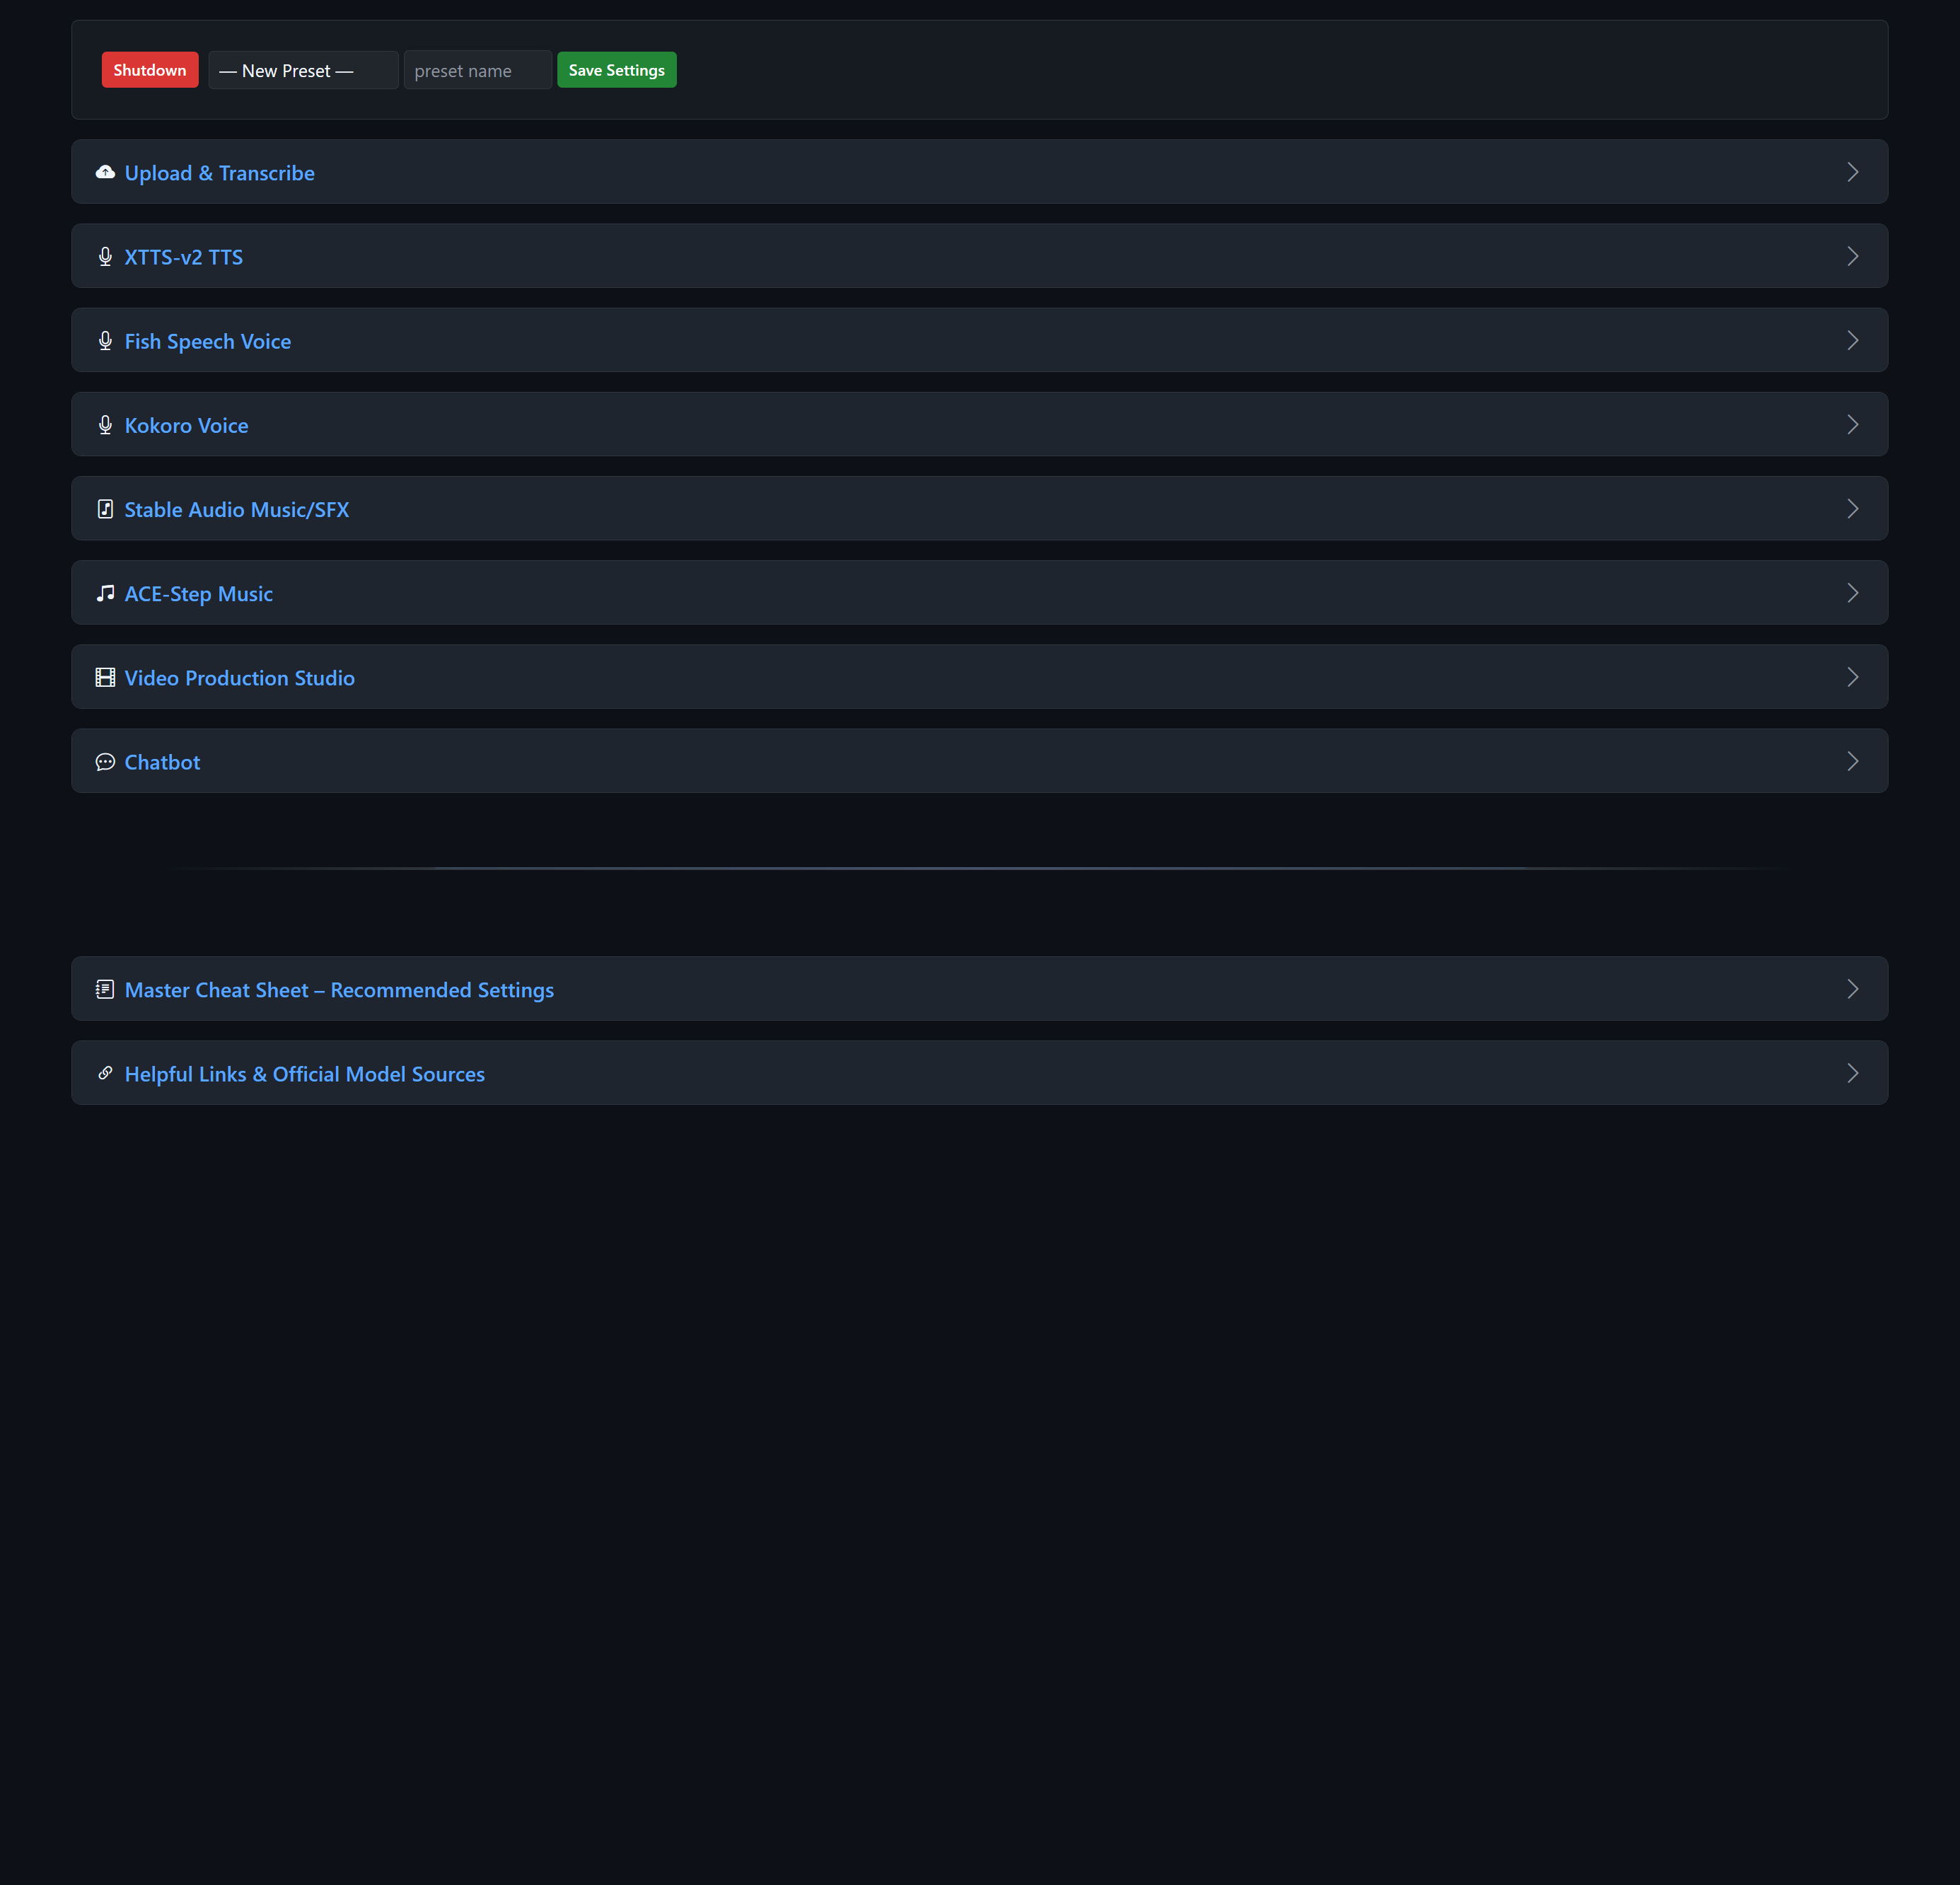Screen dimensions: 1960x1885
Task: Open the Fish Speech Voice title
Action: (x=208, y=341)
